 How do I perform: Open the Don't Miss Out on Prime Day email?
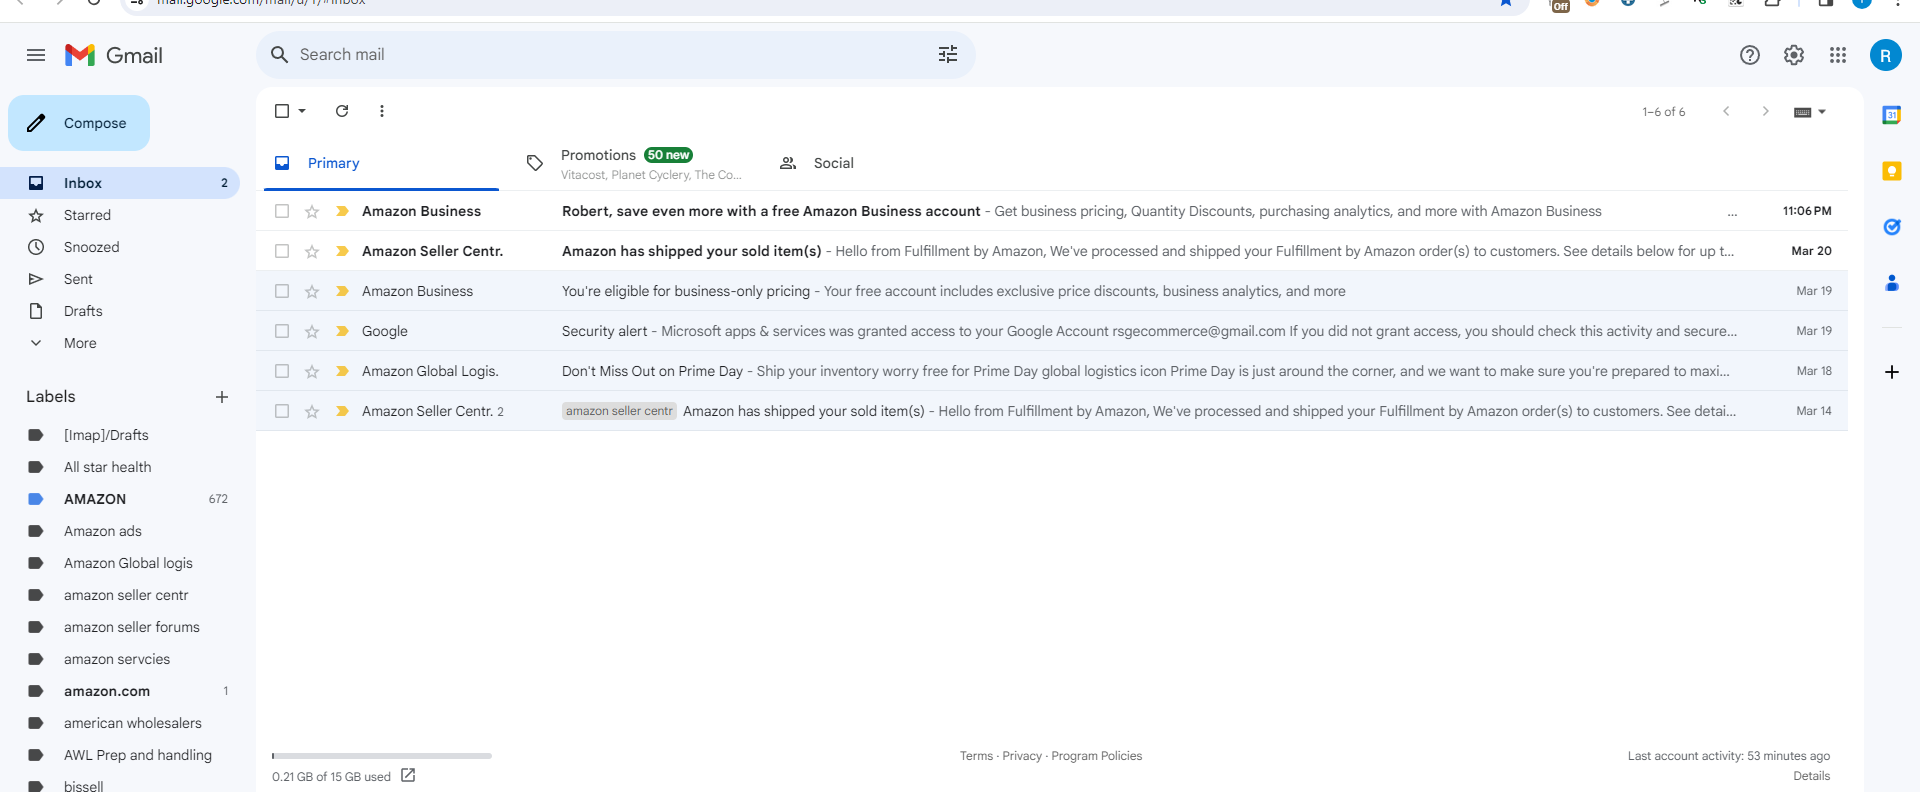pyautogui.click(x=1052, y=371)
